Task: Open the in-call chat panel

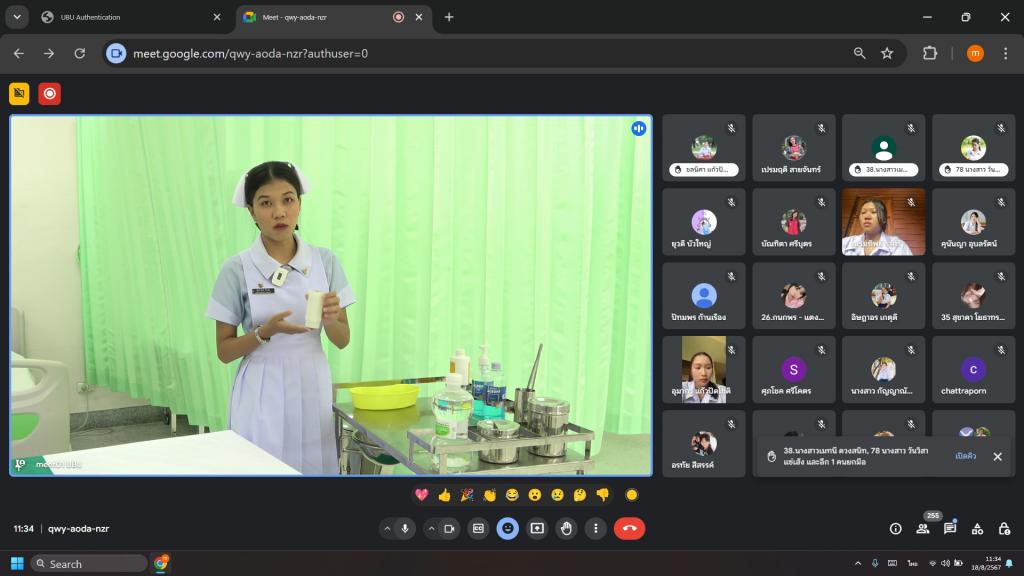Action: (x=950, y=528)
